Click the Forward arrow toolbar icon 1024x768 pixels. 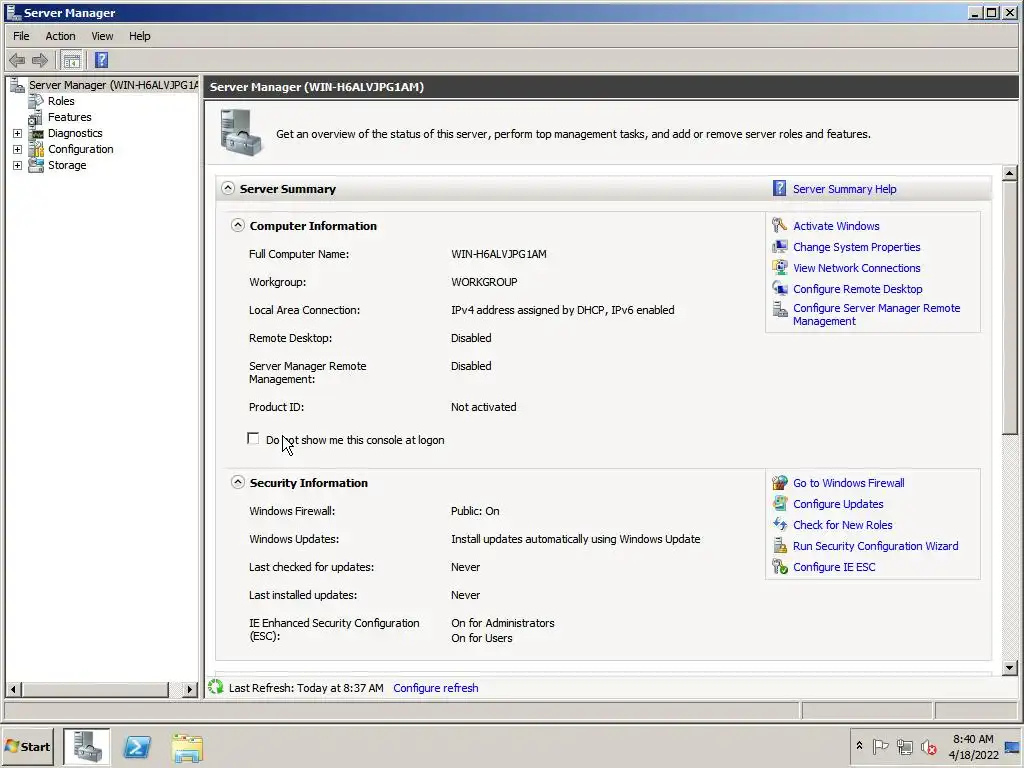(x=40, y=61)
